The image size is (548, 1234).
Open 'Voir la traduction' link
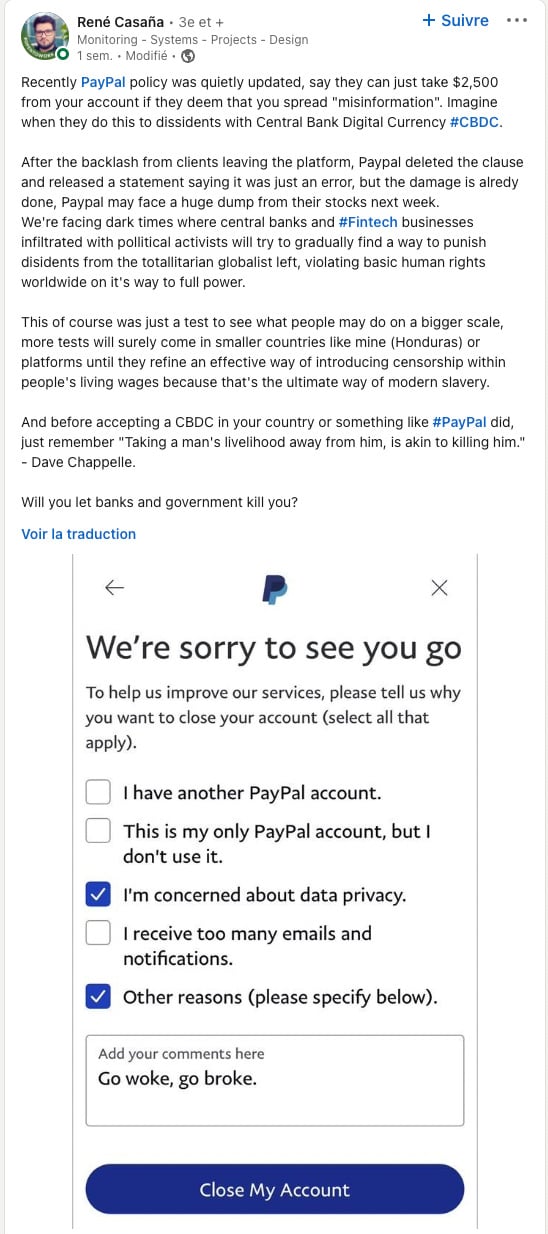coord(78,534)
